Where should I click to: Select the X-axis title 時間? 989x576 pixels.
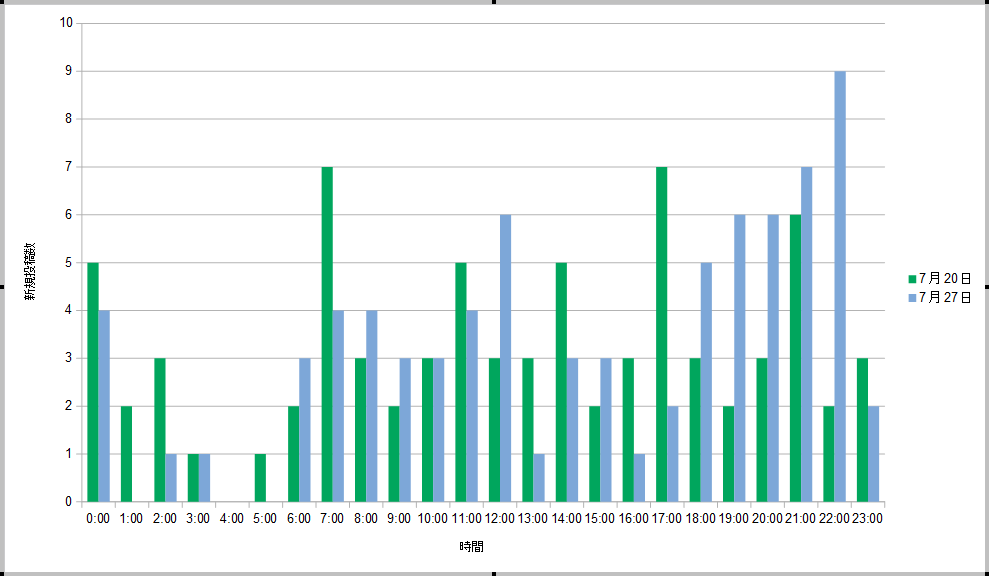click(473, 547)
